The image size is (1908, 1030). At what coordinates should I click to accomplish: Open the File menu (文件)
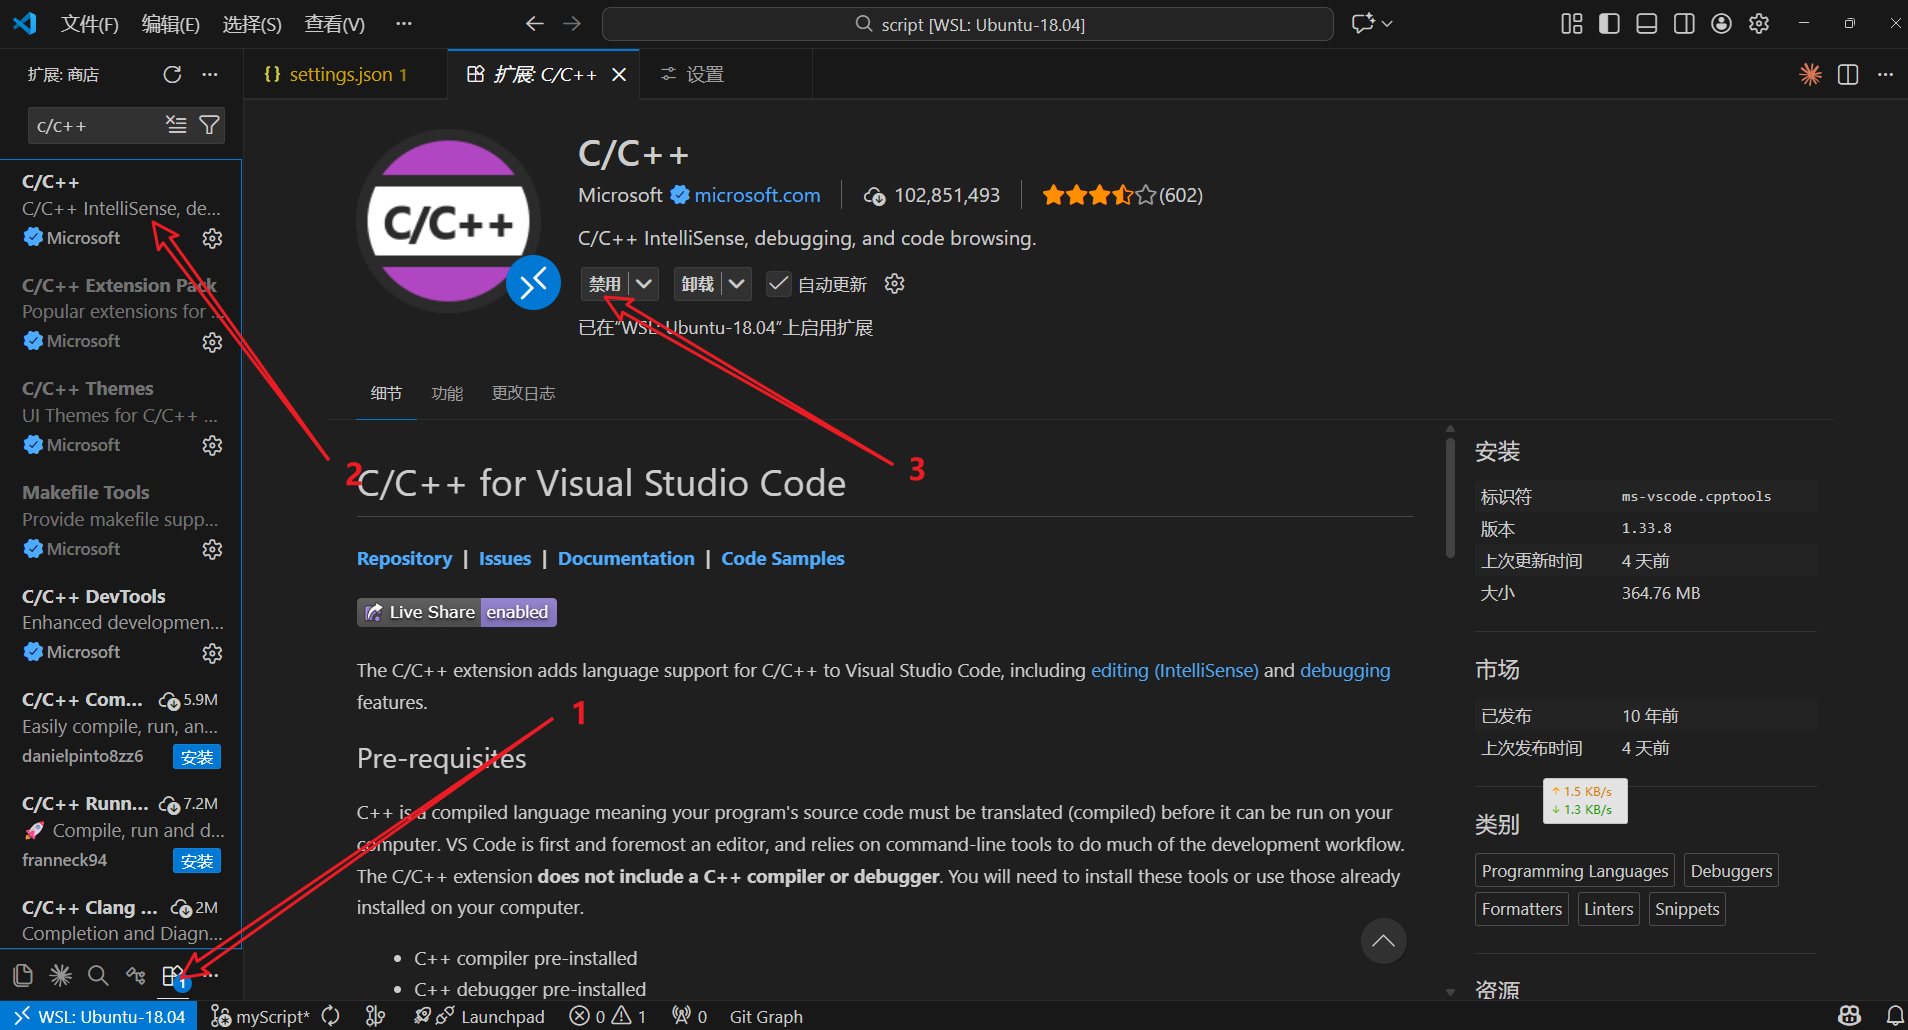tap(90, 24)
